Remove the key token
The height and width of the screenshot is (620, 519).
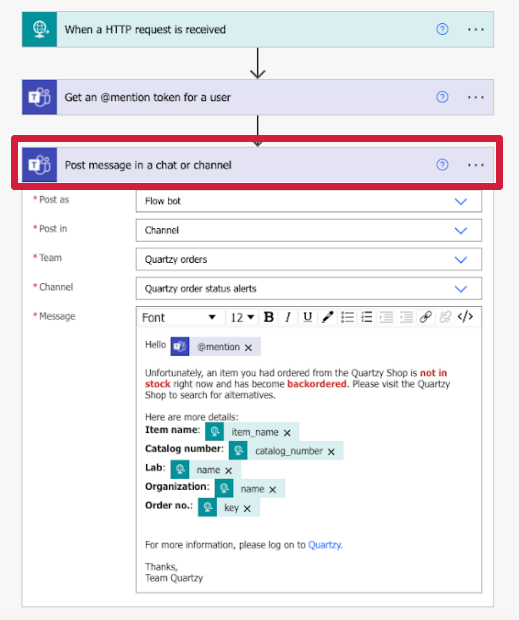(247, 508)
